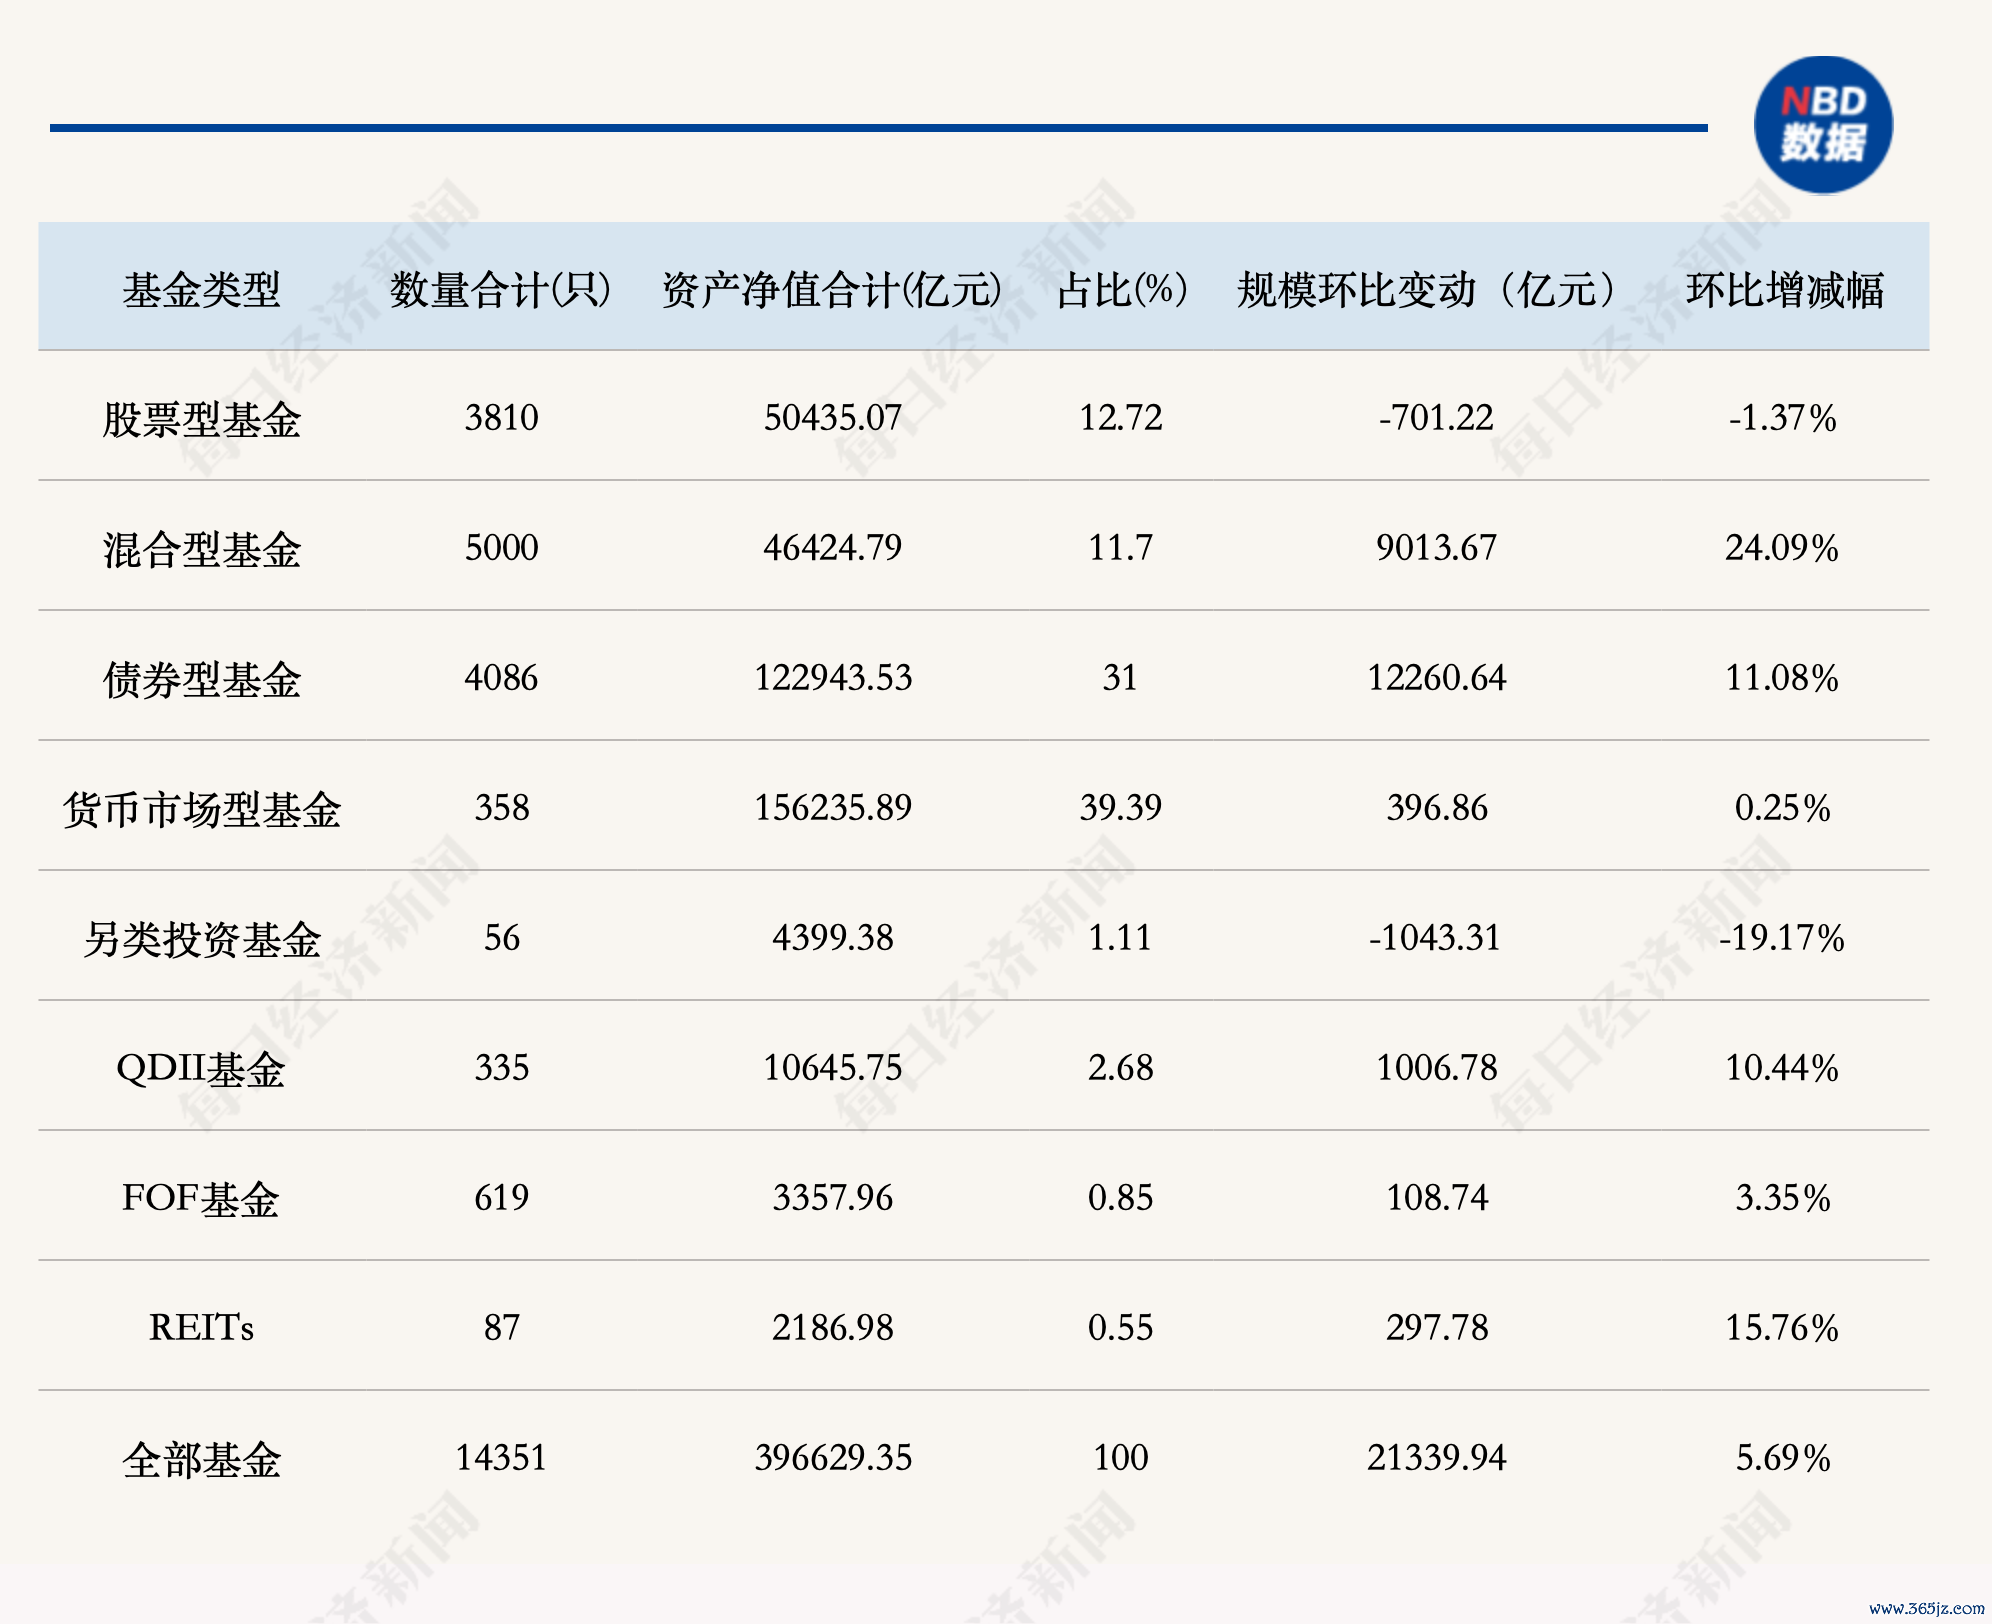
Task: Click scale change value 12260.64
Action: [x=1436, y=677]
